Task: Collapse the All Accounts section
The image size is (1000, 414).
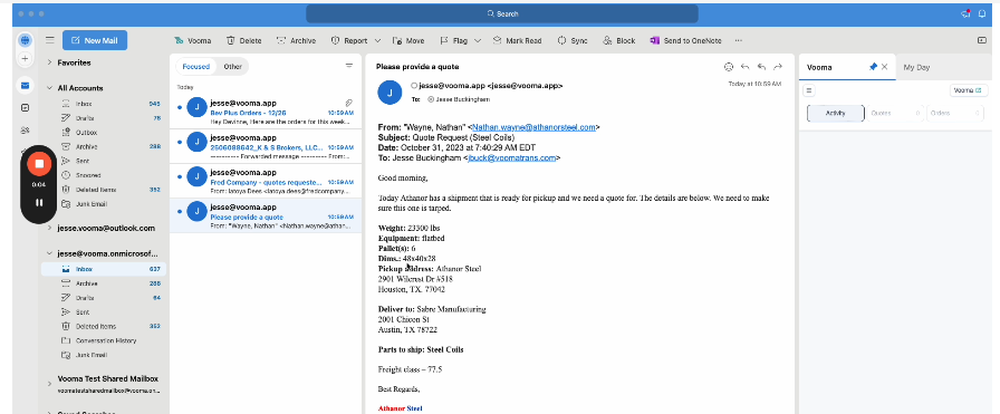Action: coord(49,88)
